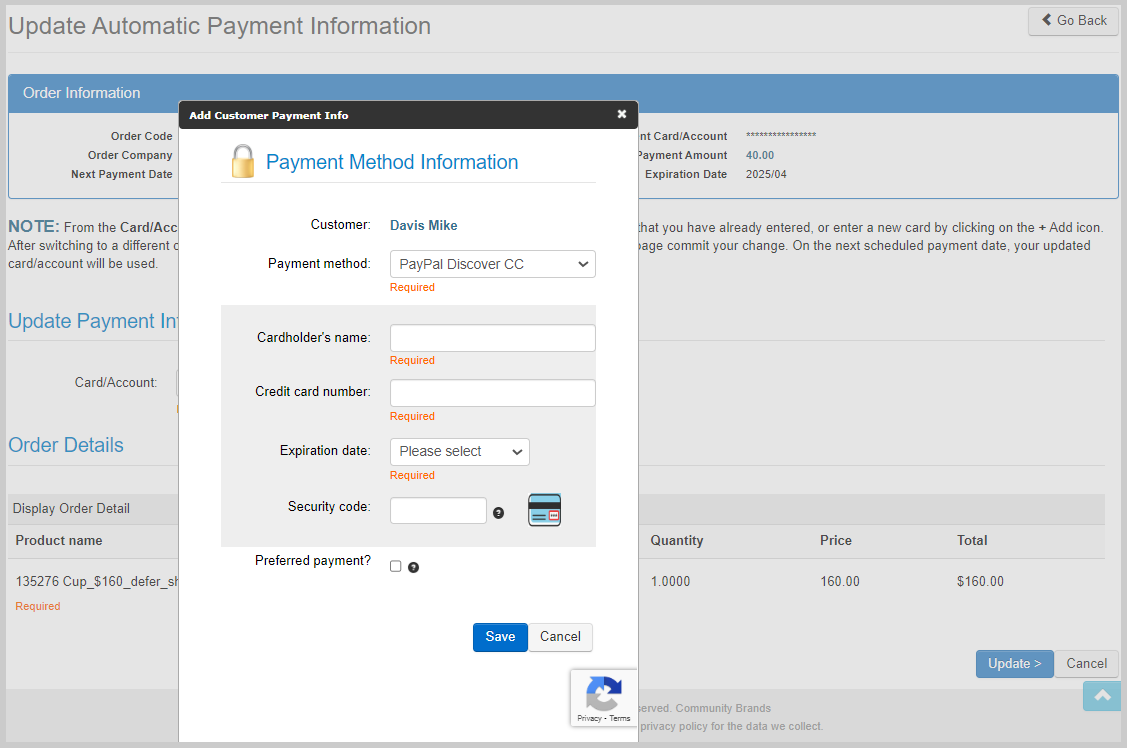Click the 40.00 payment amount value
The width and height of the screenshot is (1127, 748).
pos(760,155)
